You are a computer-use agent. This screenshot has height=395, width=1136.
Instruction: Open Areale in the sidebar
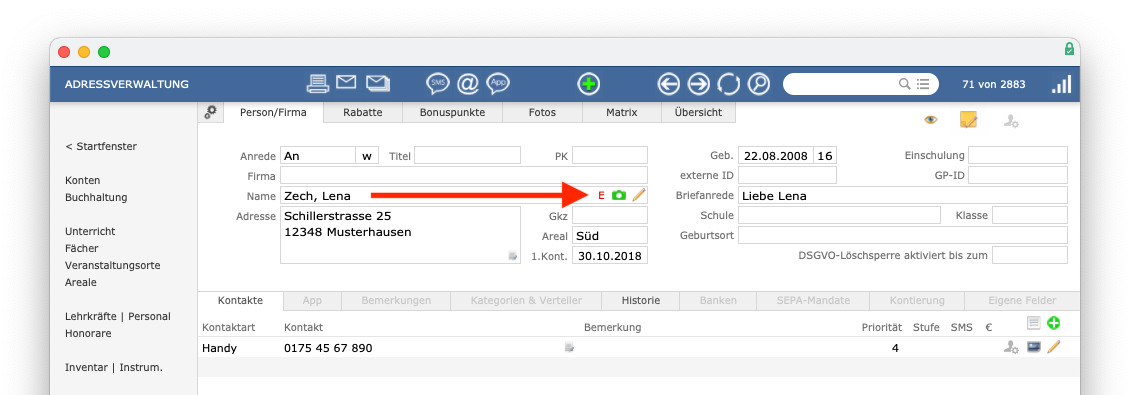80,282
